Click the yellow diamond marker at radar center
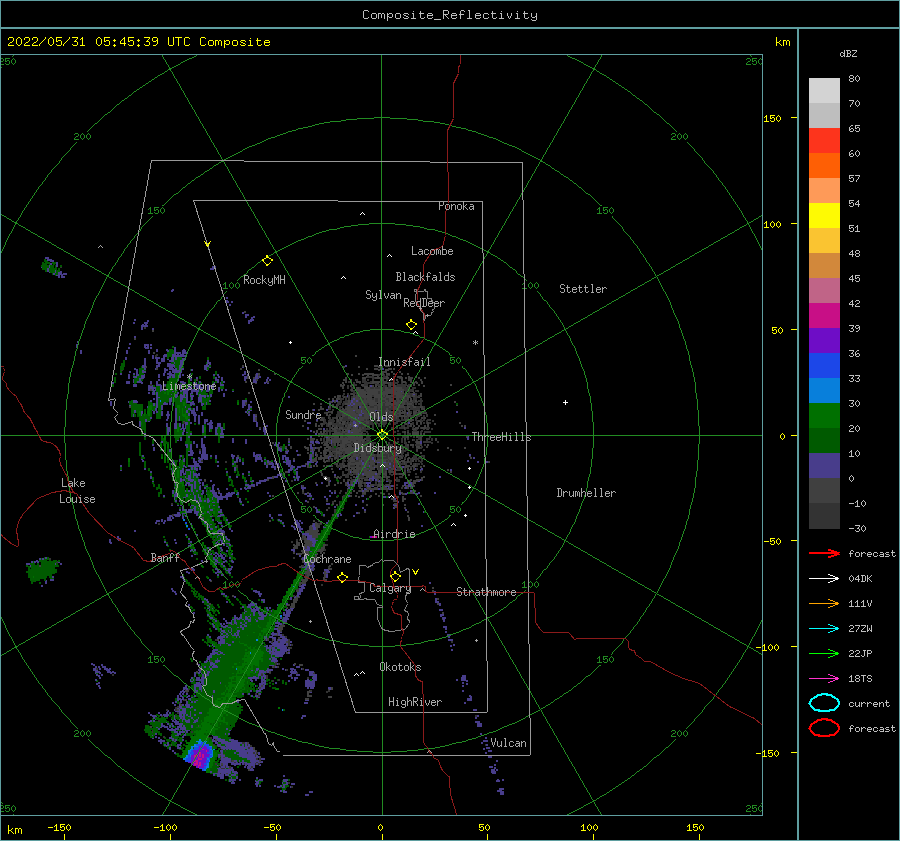Viewport: 900px width, 841px height. point(382,435)
